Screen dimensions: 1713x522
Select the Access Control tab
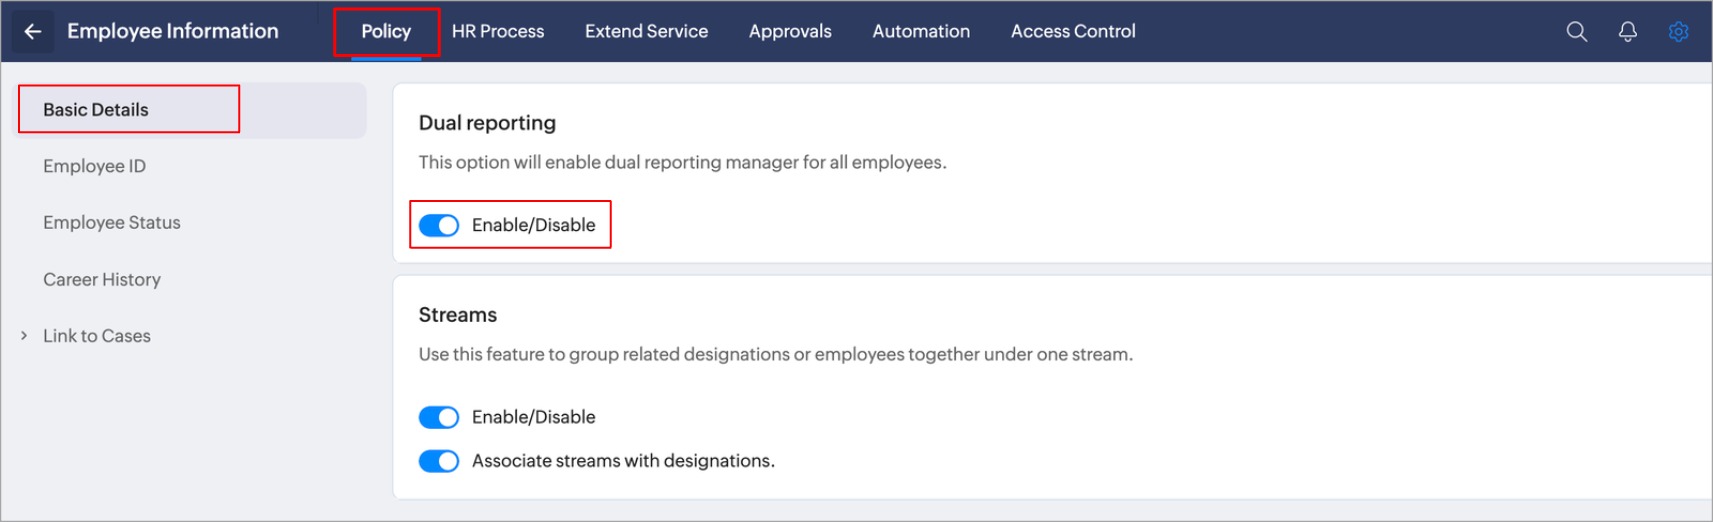1073,32
